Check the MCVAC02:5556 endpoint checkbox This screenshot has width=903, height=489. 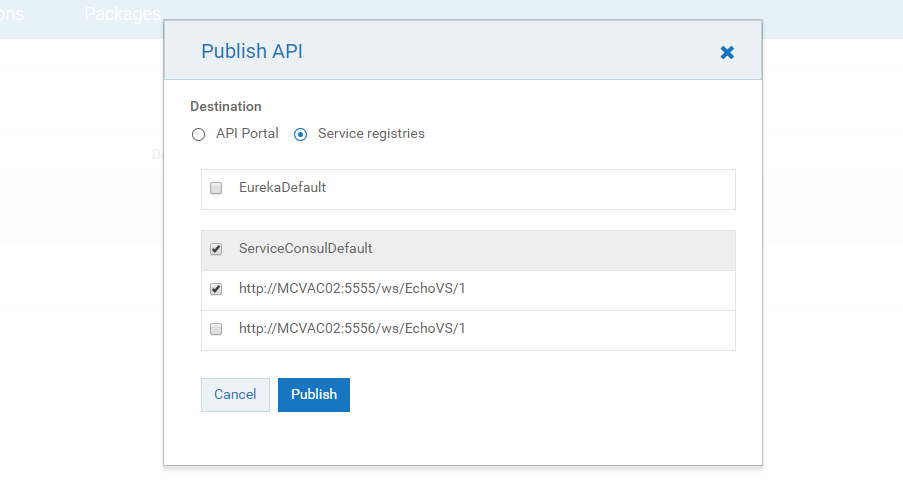(x=216, y=329)
